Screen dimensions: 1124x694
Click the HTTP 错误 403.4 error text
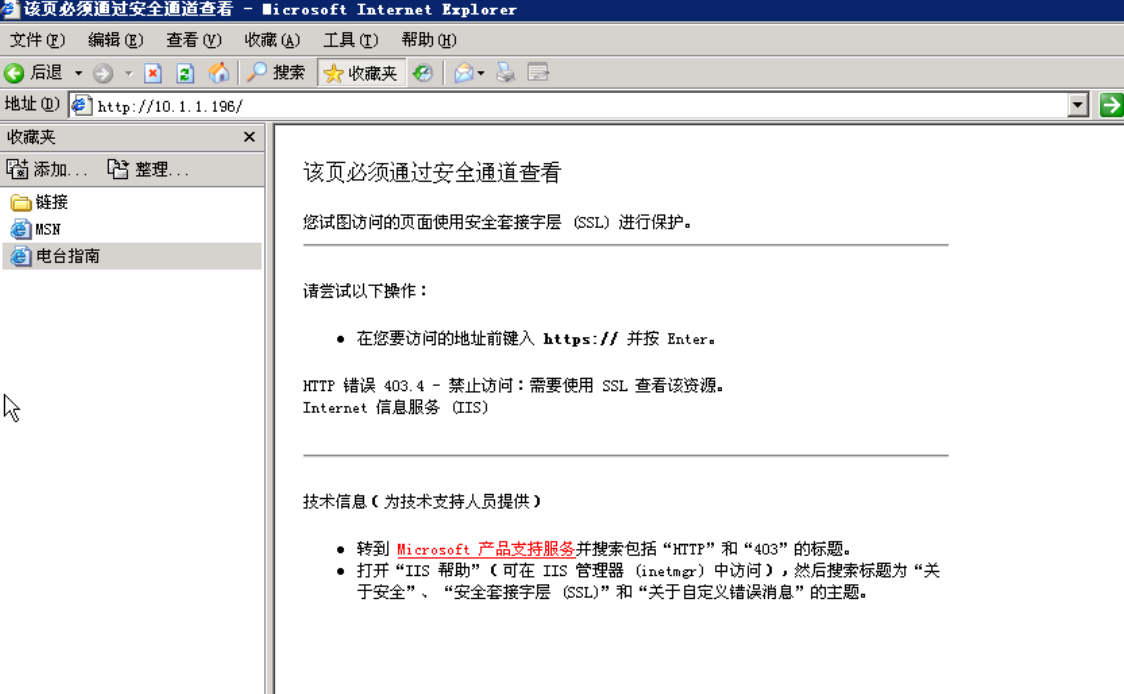tap(513, 386)
